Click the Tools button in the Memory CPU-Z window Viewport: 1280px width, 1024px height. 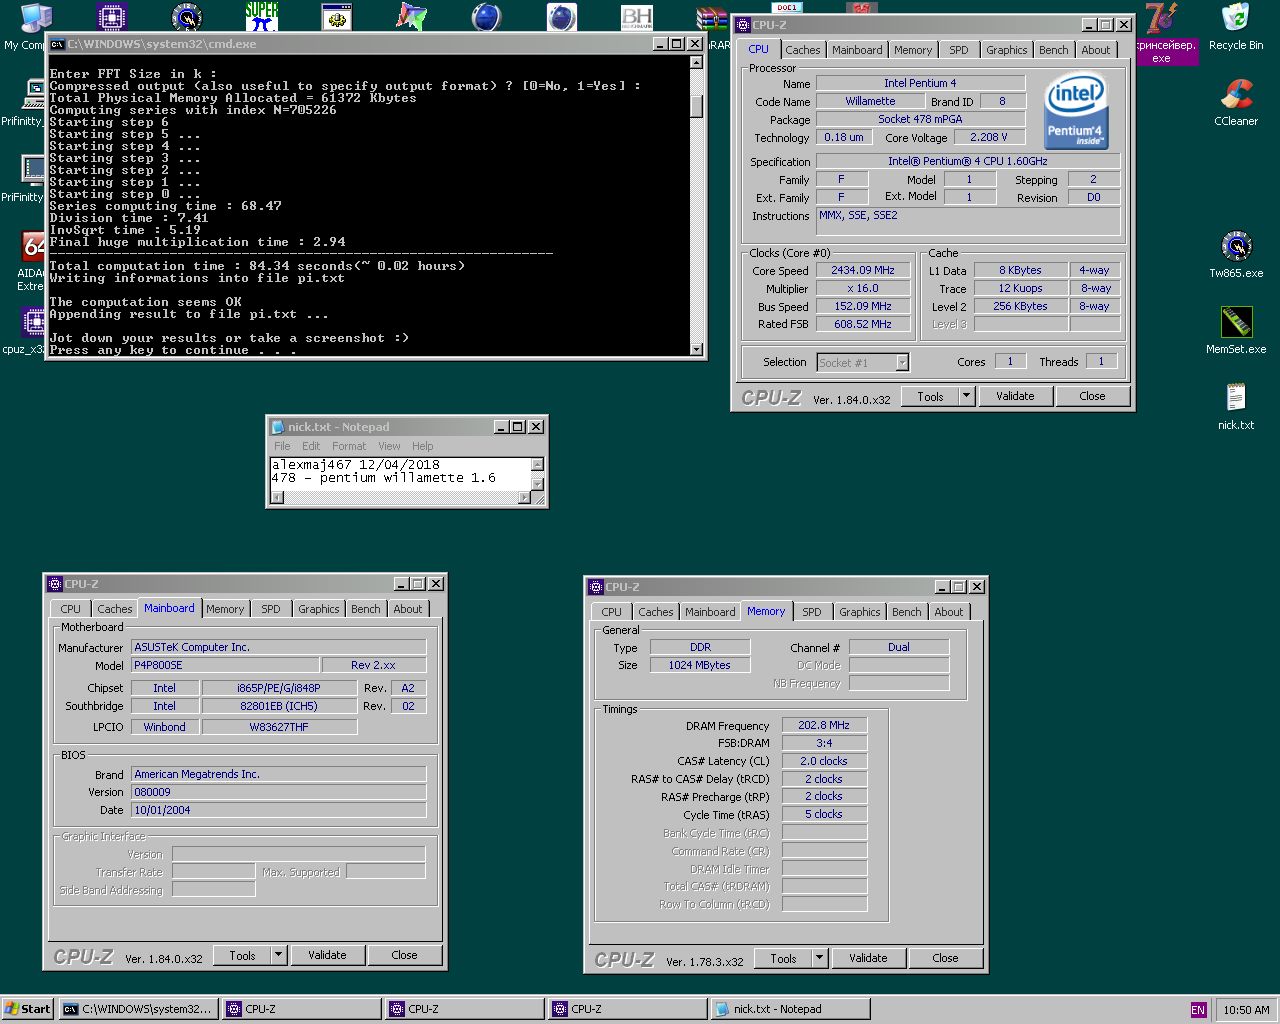[x=783, y=958]
